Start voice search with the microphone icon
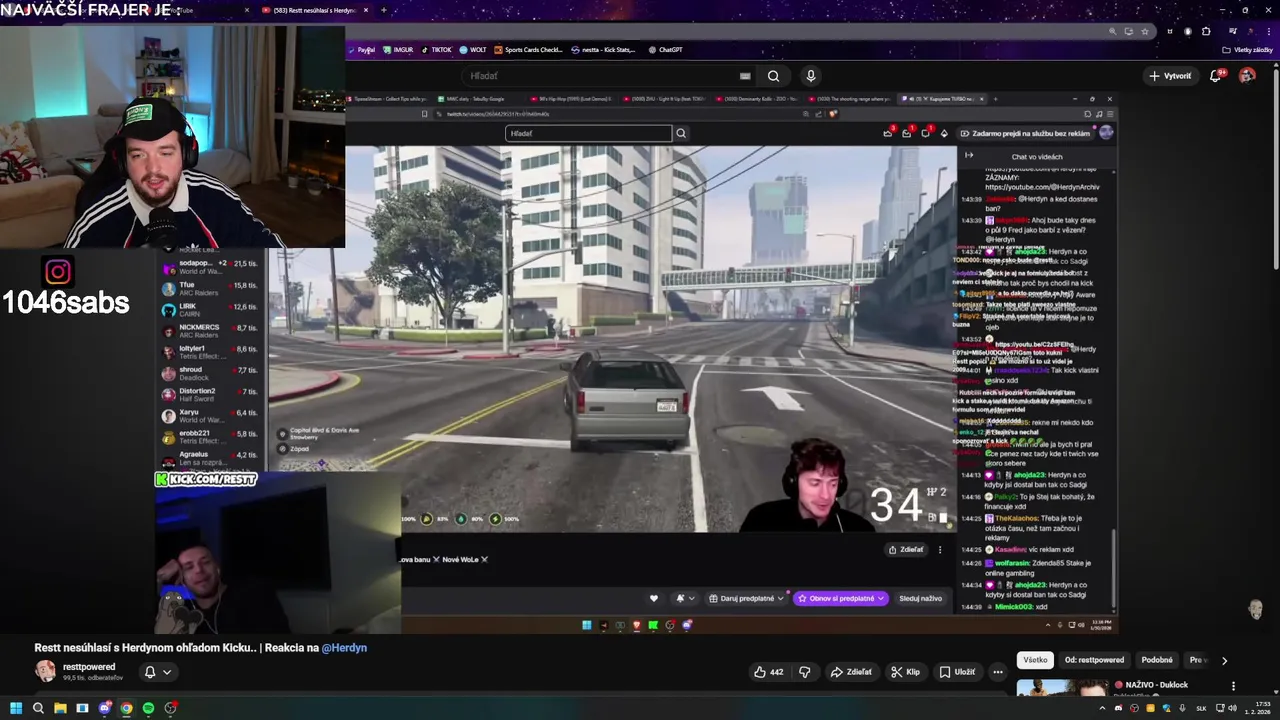1280x720 pixels. point(811,76)
